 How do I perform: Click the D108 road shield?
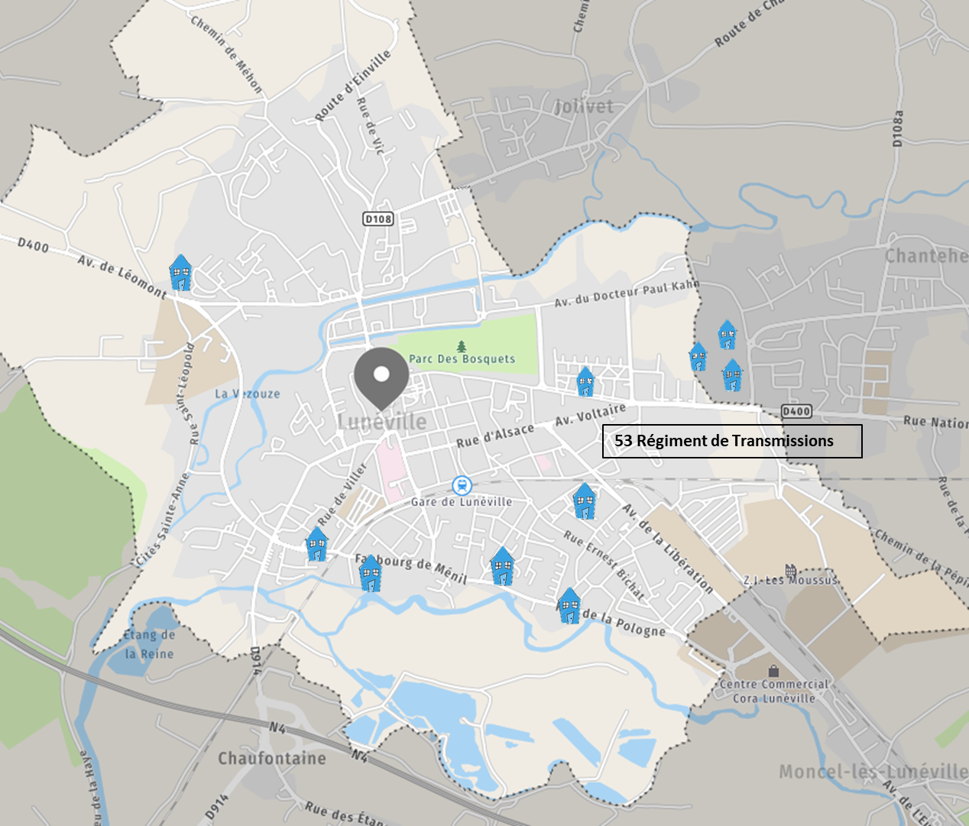[x=378, y=219]
